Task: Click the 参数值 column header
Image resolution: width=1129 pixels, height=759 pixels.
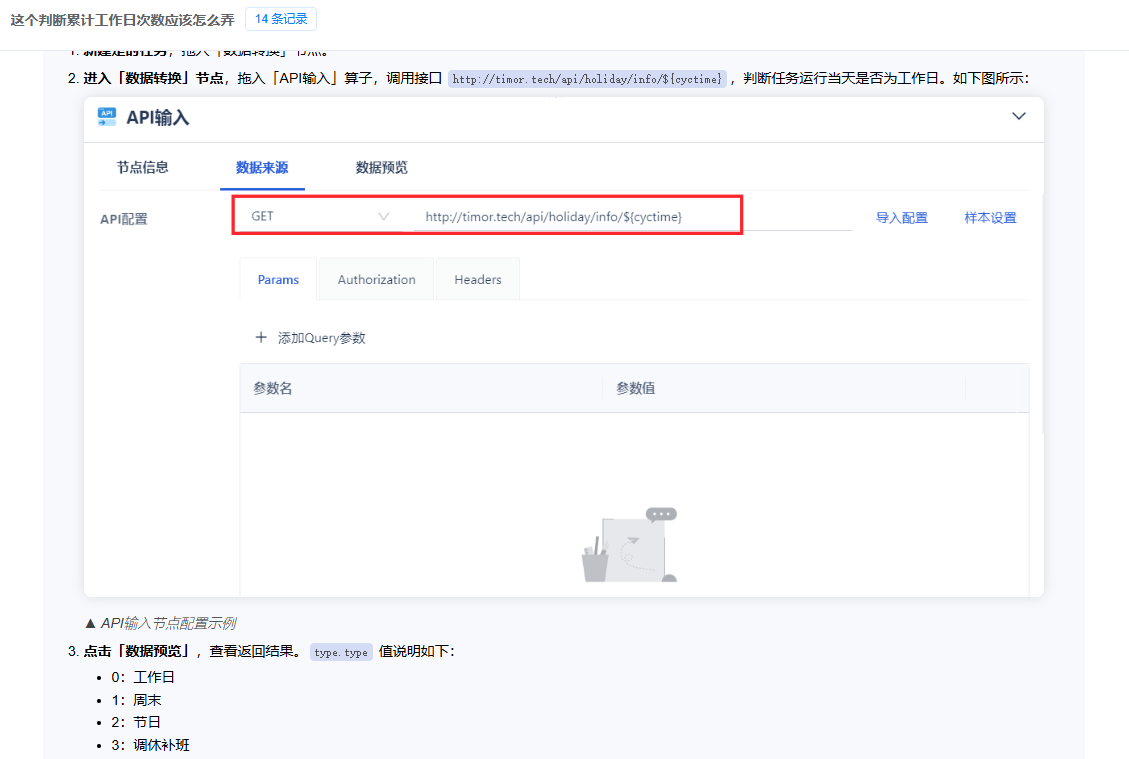Action: coord(635,388)
